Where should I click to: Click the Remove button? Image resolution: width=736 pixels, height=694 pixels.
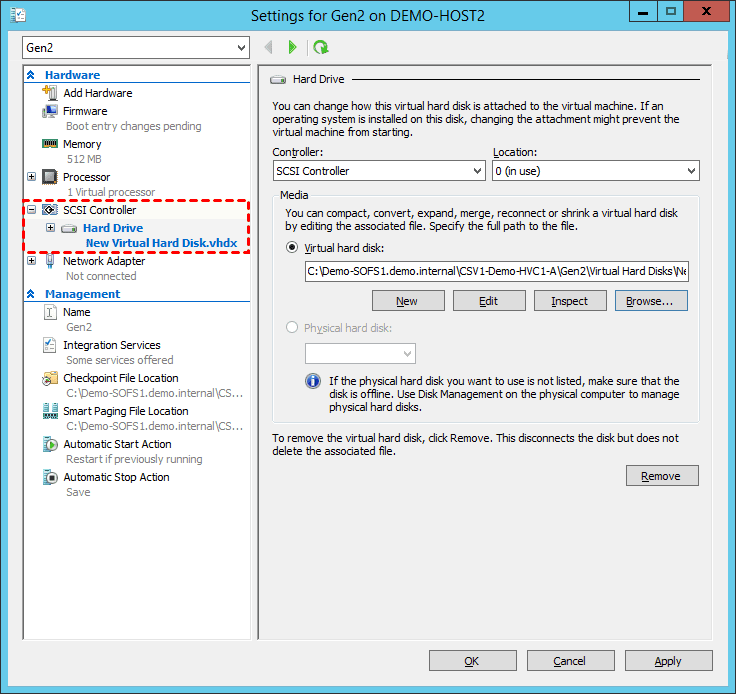[662, 476]
